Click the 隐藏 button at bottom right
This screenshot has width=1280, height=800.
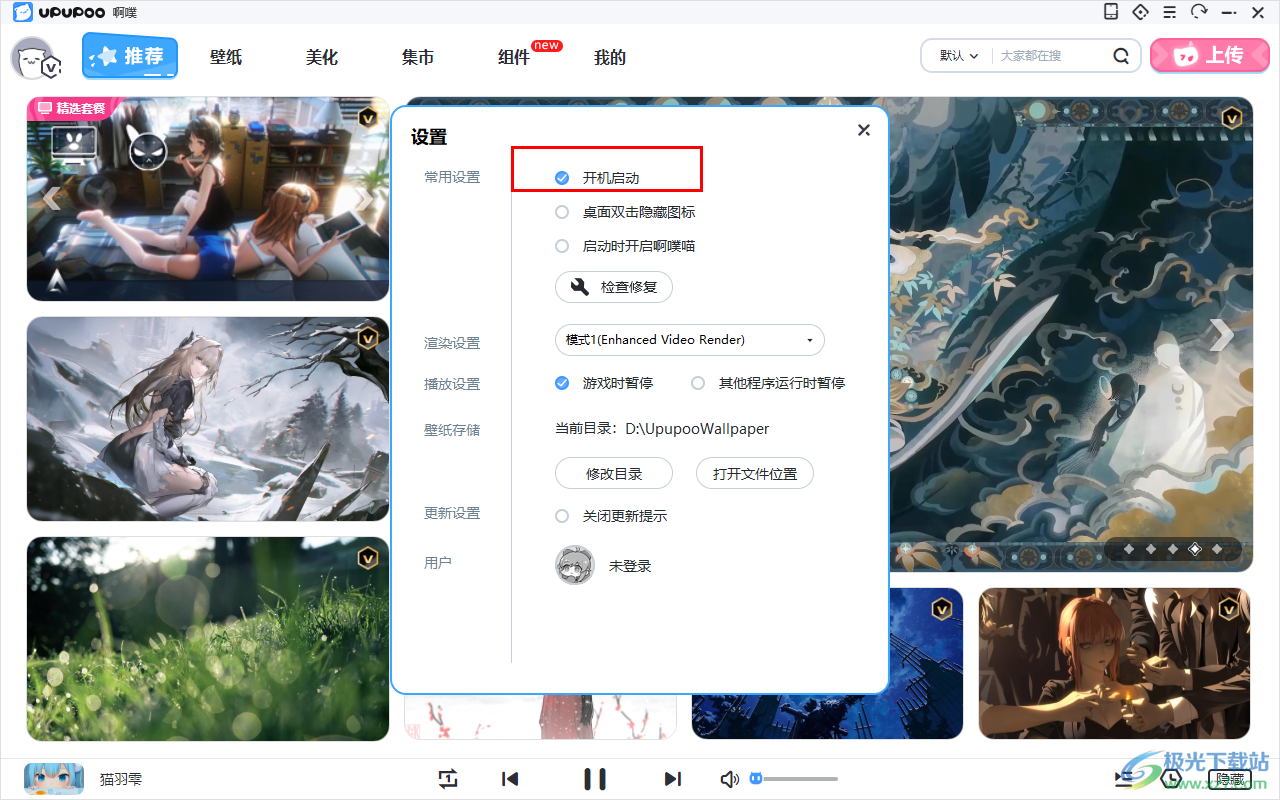coord(1230,778)
